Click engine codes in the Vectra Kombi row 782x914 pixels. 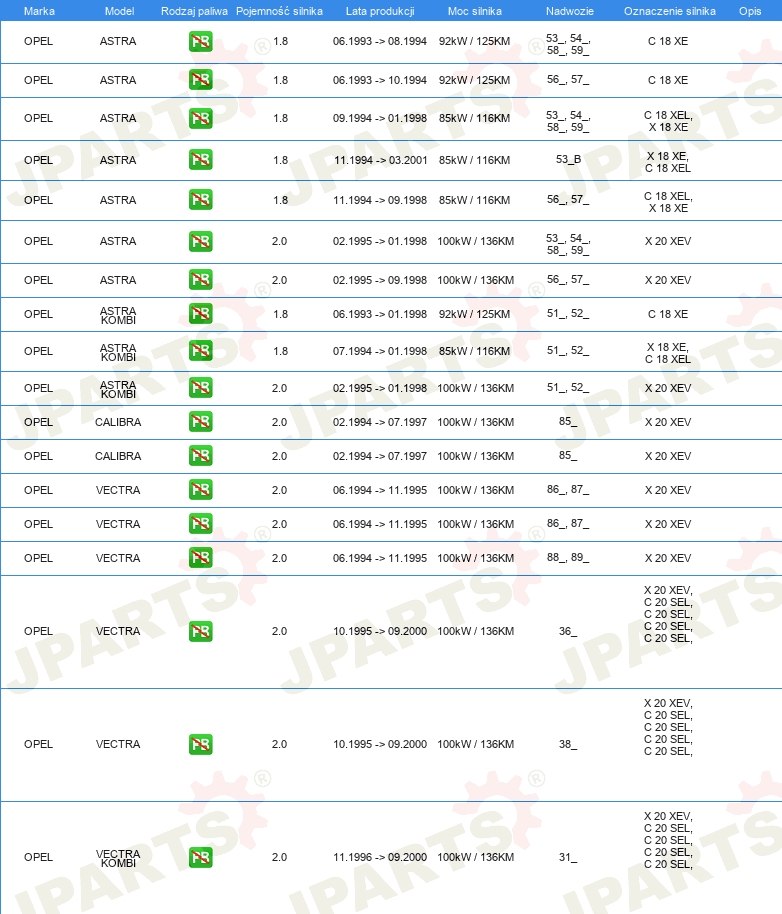[668, 840]
